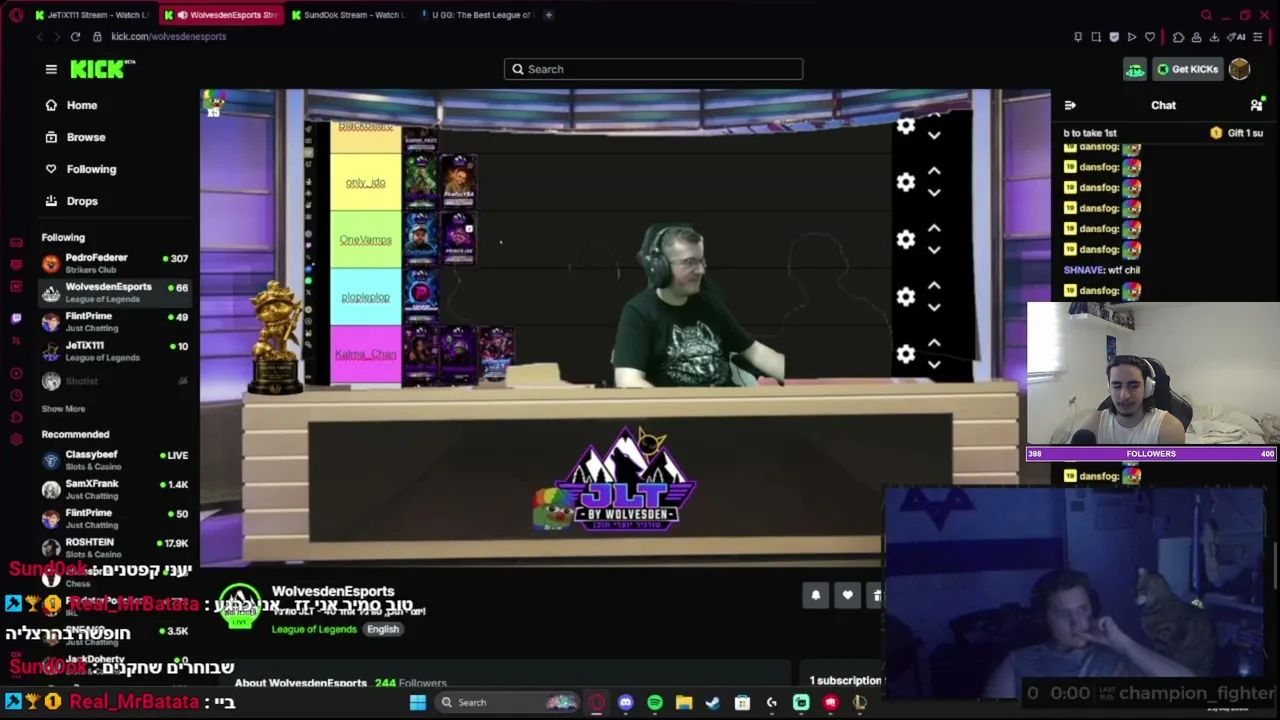Open Spotify from the taskbar
The width and height of the screenshot is (1280, 720).
point(655,702)
